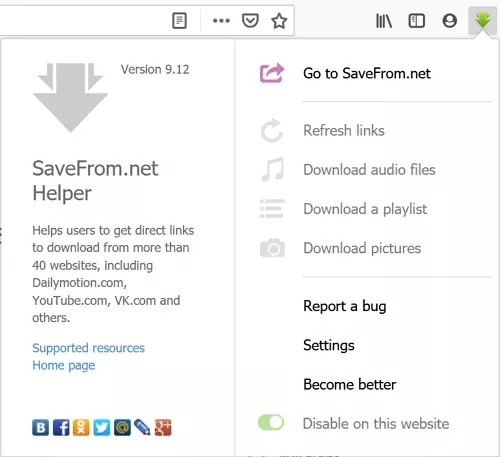The image size is (500, 457).
Task: Click the "Helps users to get direct links" description
Action: [113, 274]
